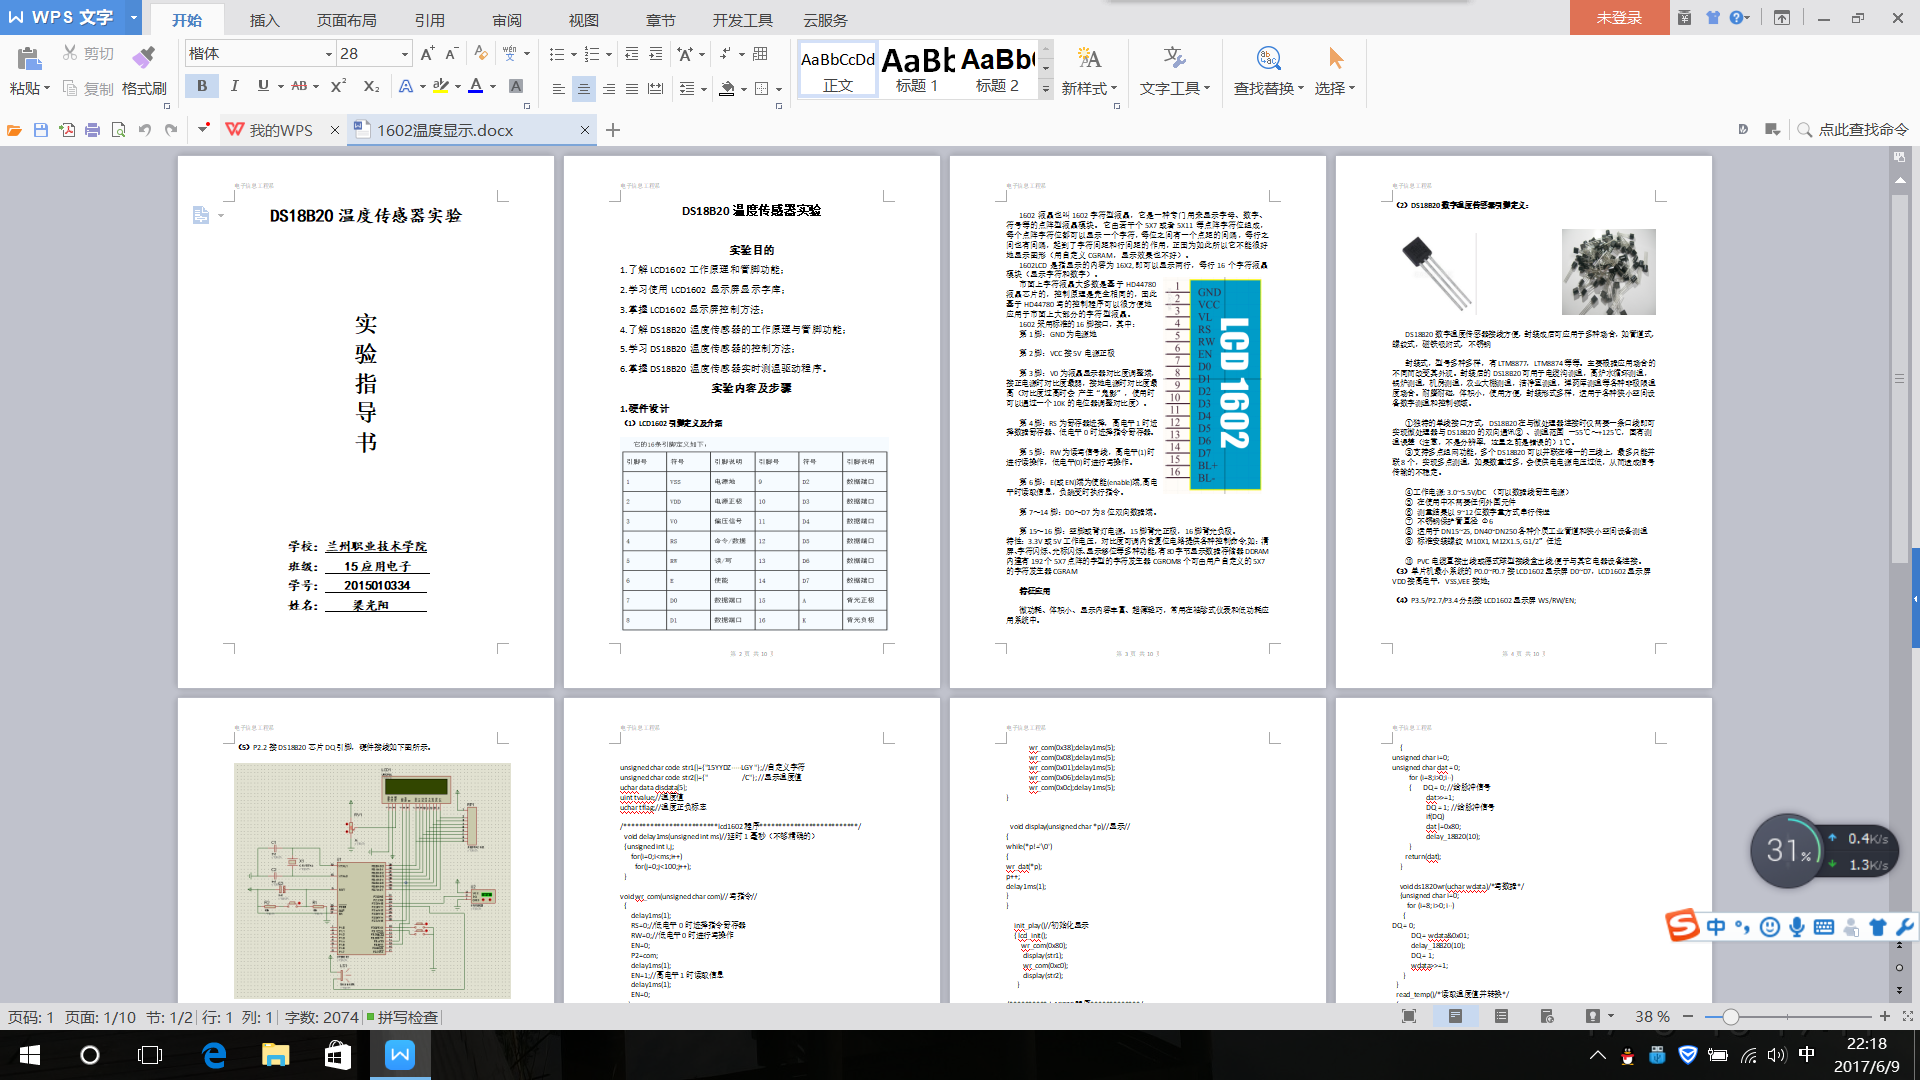Click the justify alignment icon
The width and height of the screenshot is (1920, 1080).
(631, 89)
